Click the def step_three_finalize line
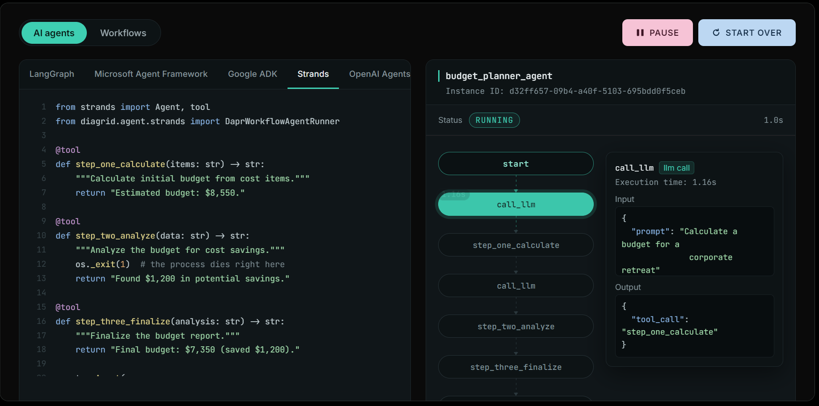The width and height of the screenshot is (819, 406). [170, 321]
